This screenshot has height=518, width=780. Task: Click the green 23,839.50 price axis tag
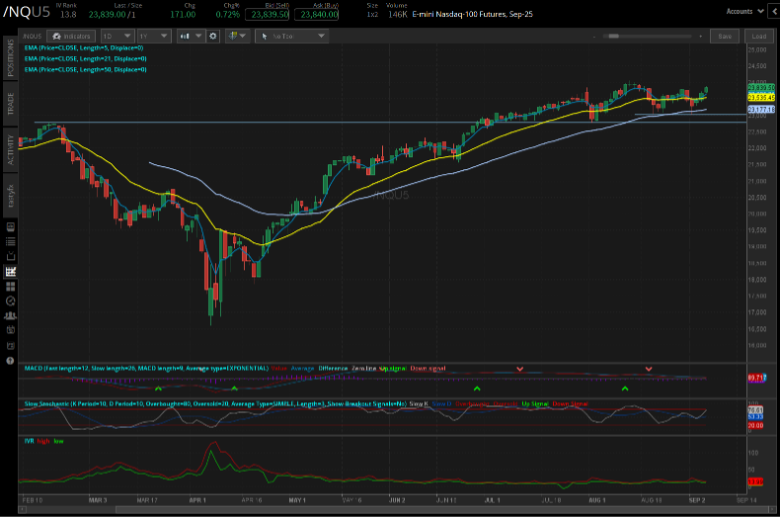761,88
